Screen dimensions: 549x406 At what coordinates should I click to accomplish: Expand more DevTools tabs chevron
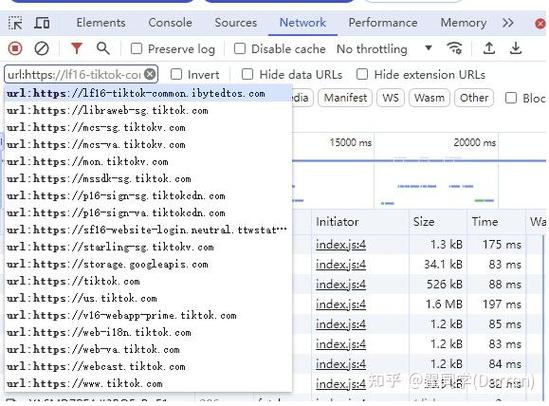(x=508, y=23)
